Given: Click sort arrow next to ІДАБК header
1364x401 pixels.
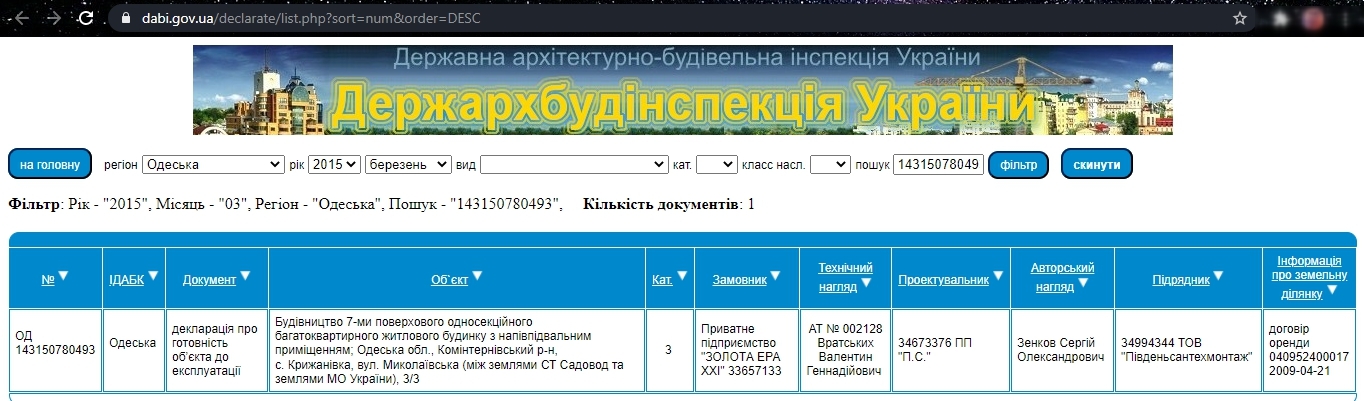Looking at the screenshot, I should [x=154, y=276].
